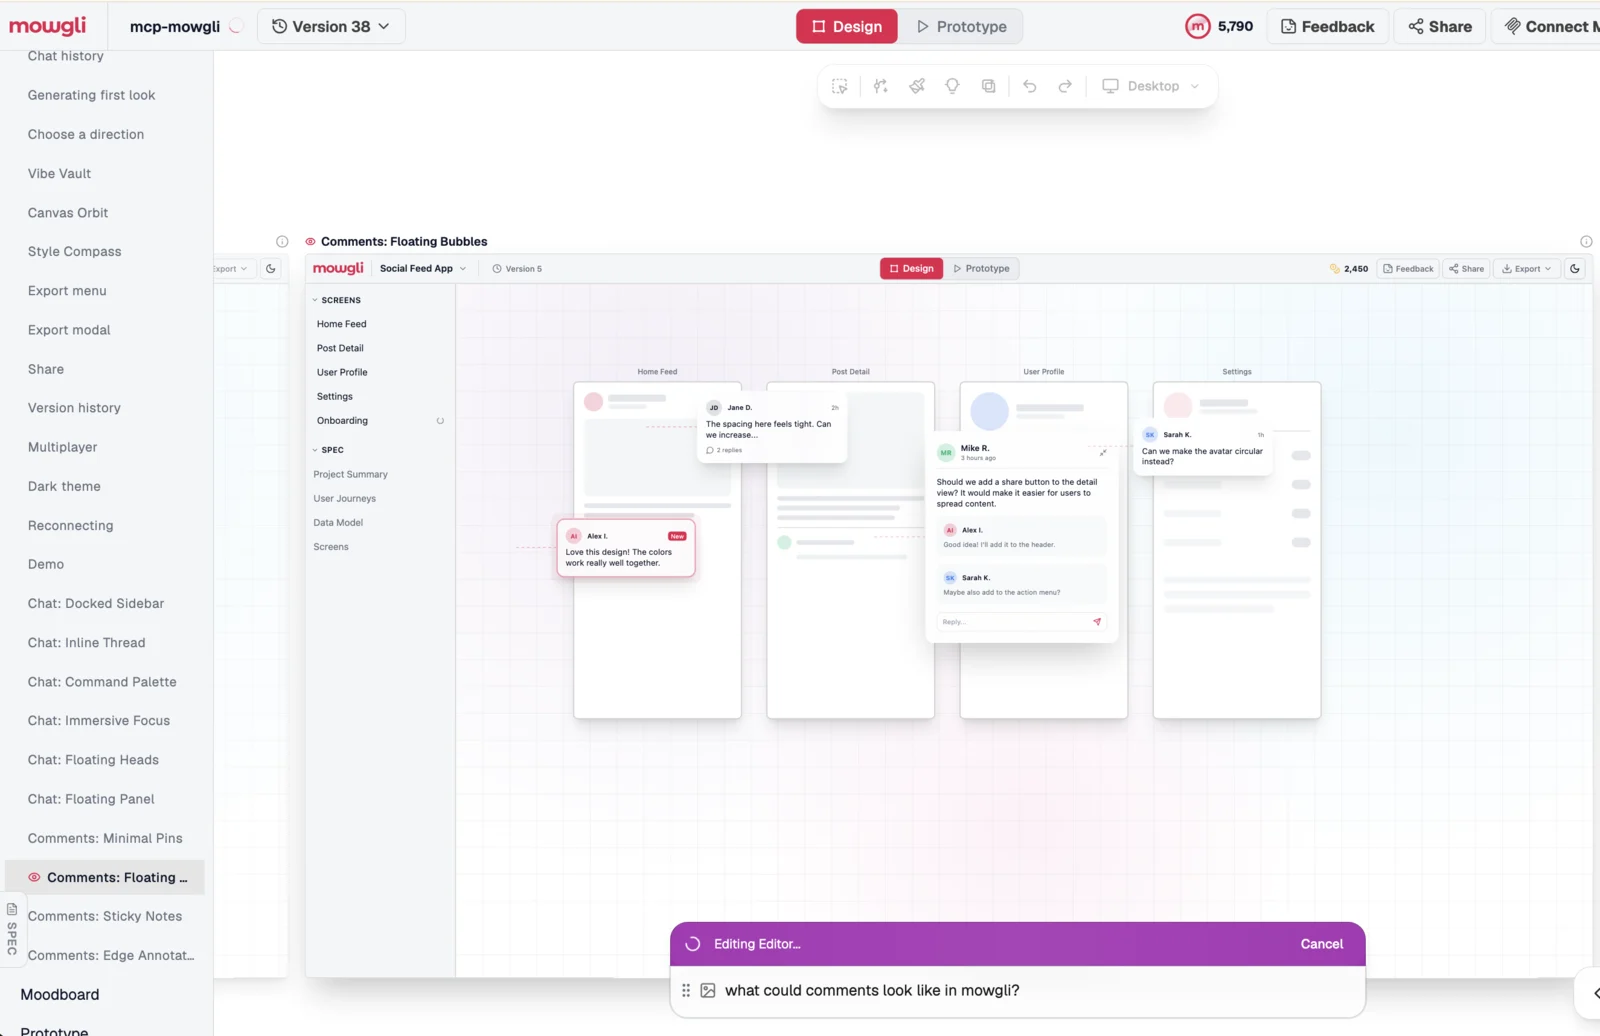Cancel the Editing Editor operation

(1321, 944)
